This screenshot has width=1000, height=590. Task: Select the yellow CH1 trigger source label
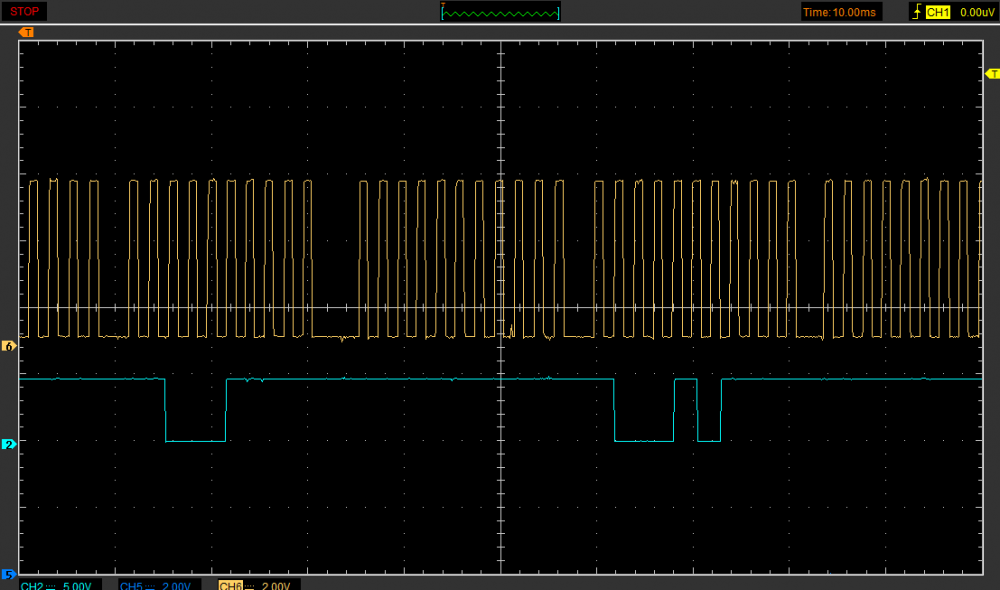click(937, 12)
